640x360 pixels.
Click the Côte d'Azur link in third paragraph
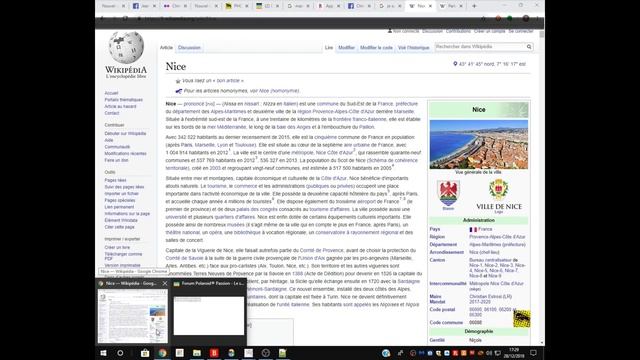(x=333, y=178)
